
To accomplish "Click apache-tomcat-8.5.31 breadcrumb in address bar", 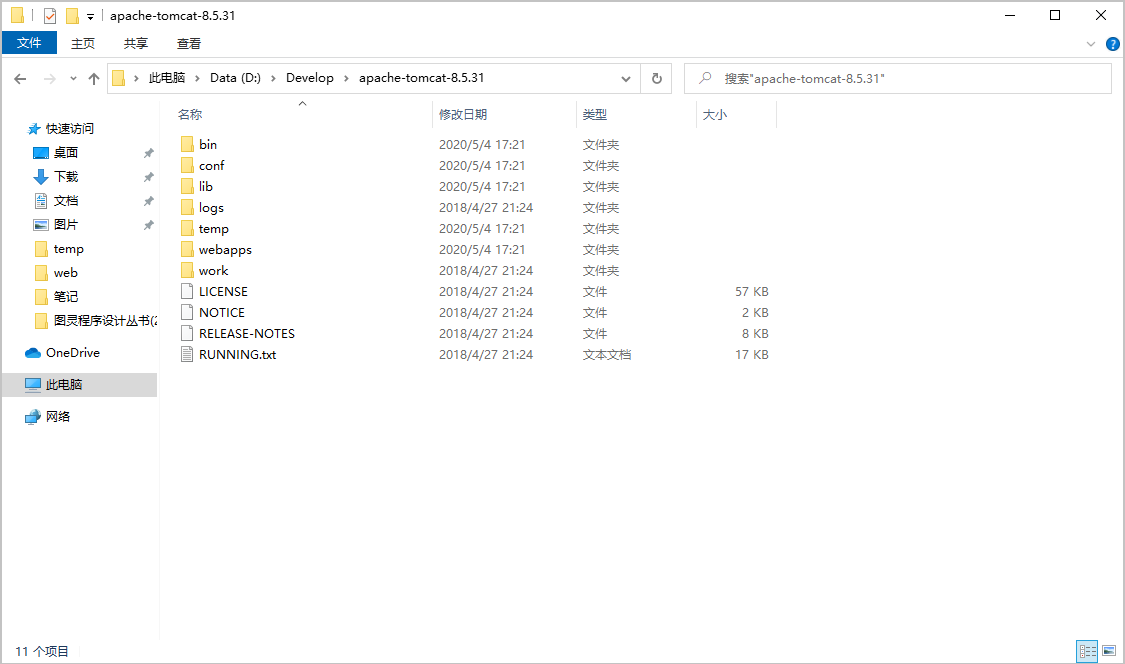I will coord(422,78).
